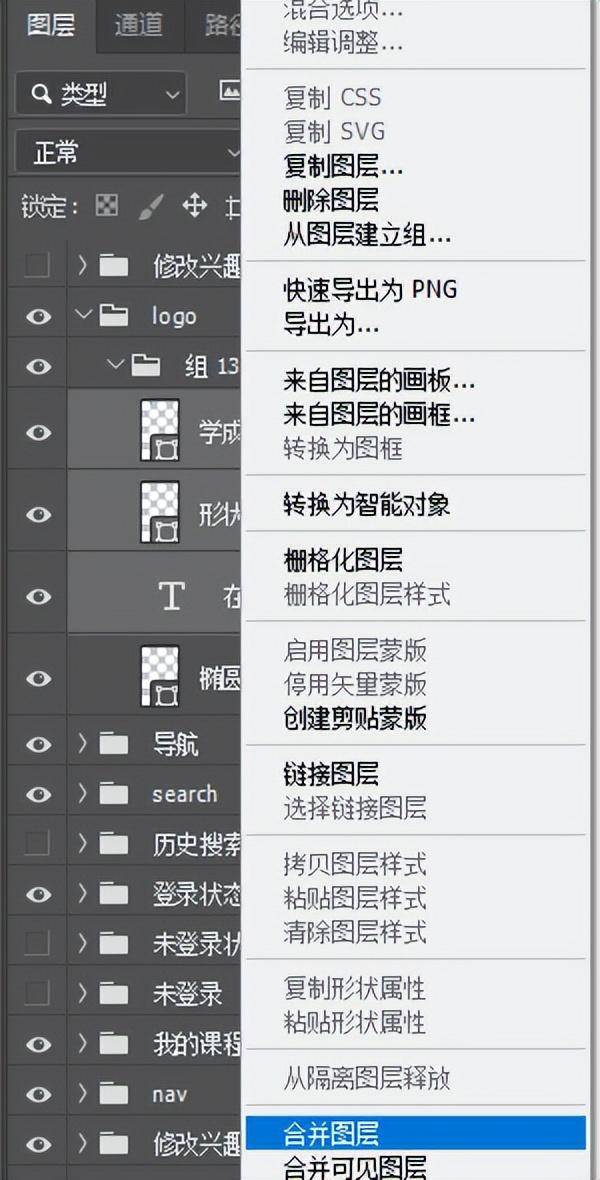Click the lock image pixels brush icon
Viewport: 600px width, 1180px height.
point(151,206)
